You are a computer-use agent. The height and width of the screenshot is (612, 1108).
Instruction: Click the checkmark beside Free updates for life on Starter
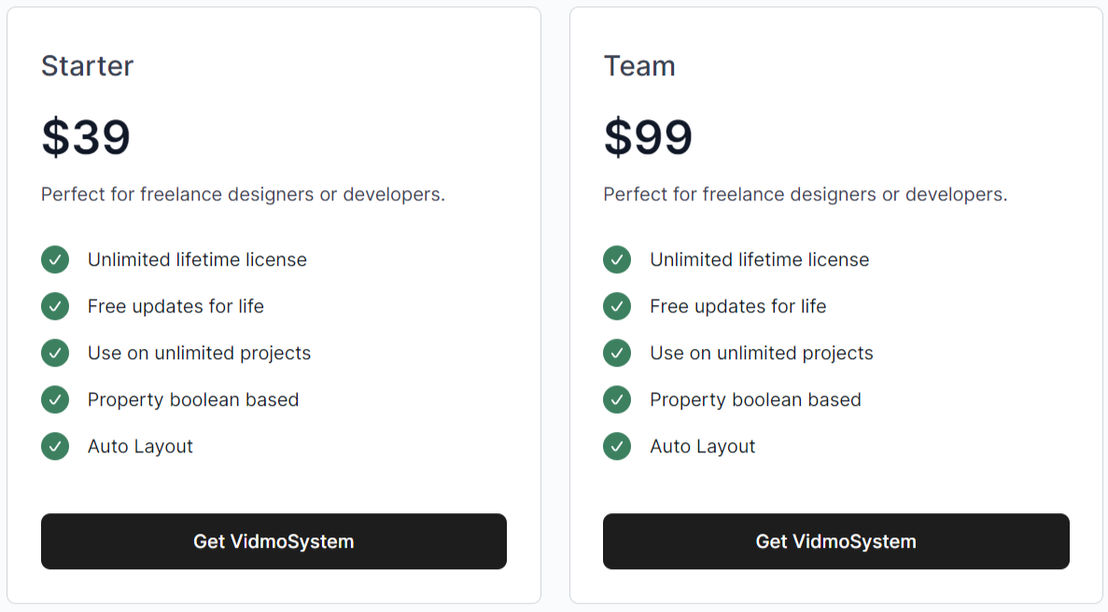(55, 306)
